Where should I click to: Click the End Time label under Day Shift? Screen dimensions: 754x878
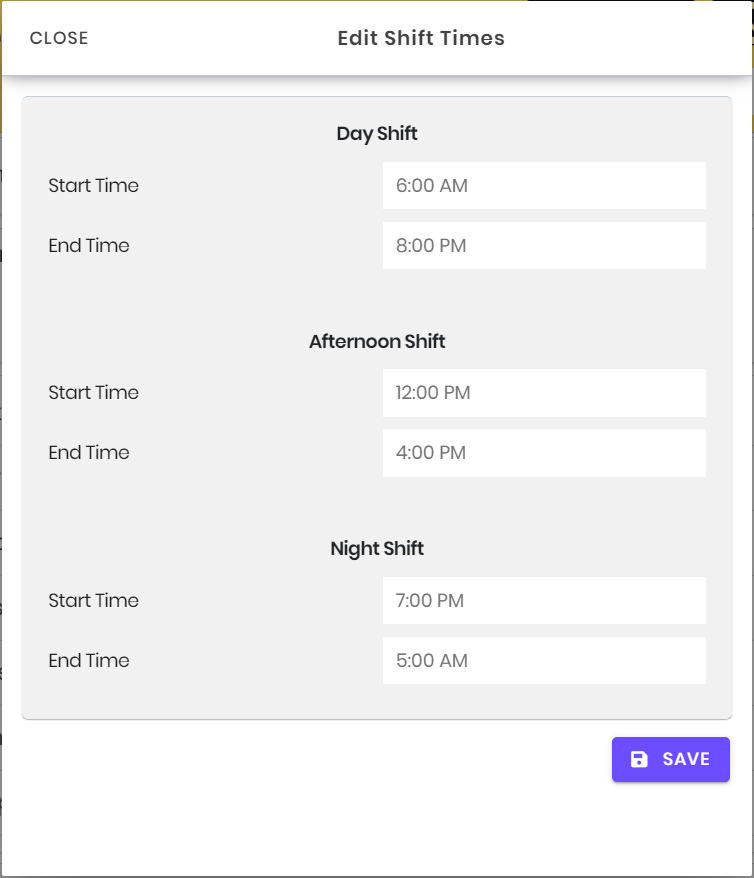pos(89,245)
